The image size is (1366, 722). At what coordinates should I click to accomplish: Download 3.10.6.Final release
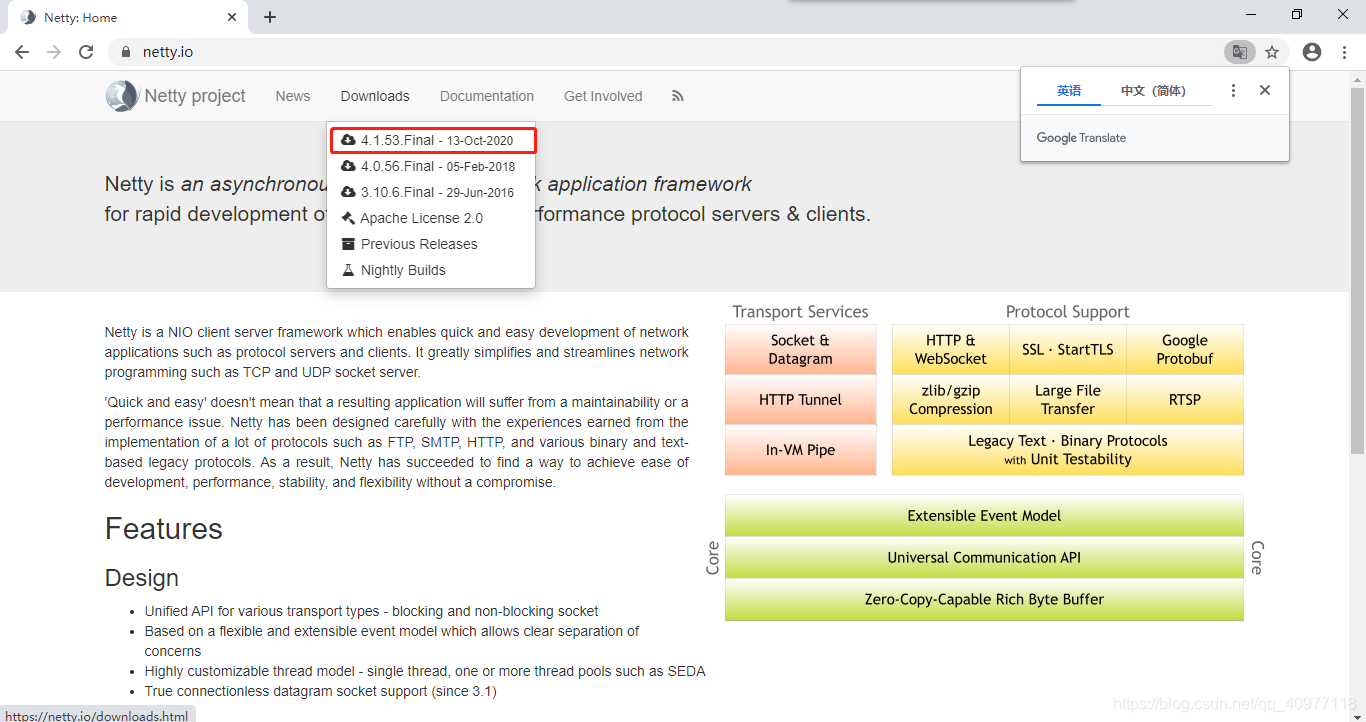coord(431,192)
